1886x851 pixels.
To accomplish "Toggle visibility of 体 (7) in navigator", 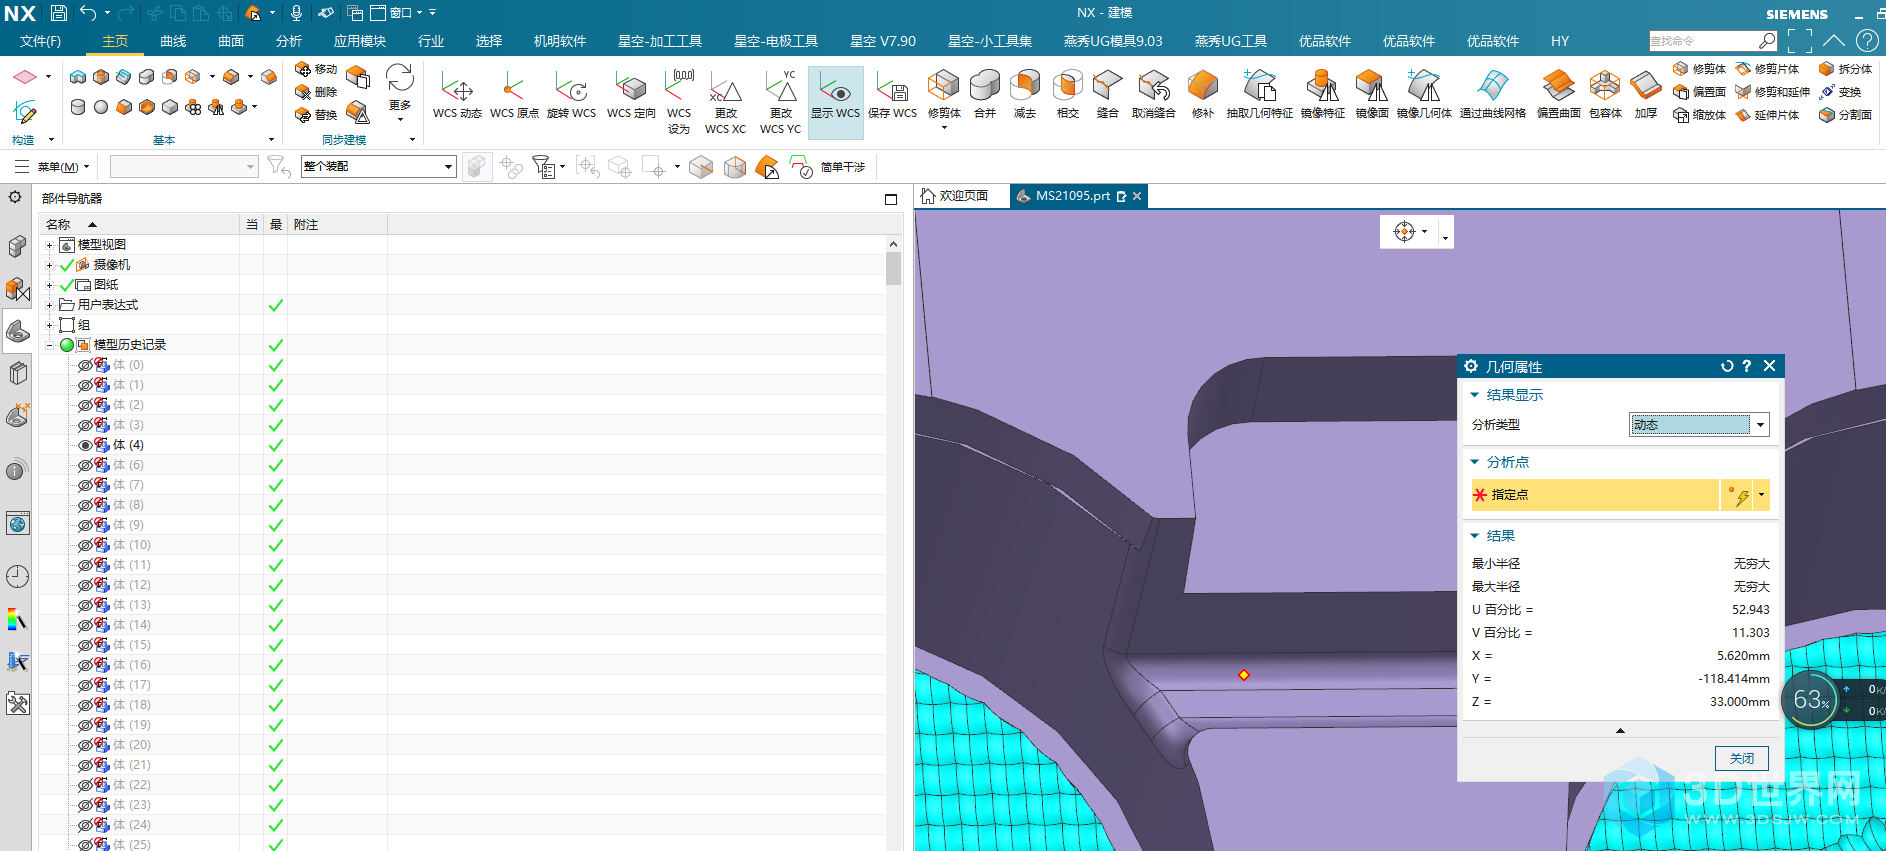I will click(x=85, y=485).
